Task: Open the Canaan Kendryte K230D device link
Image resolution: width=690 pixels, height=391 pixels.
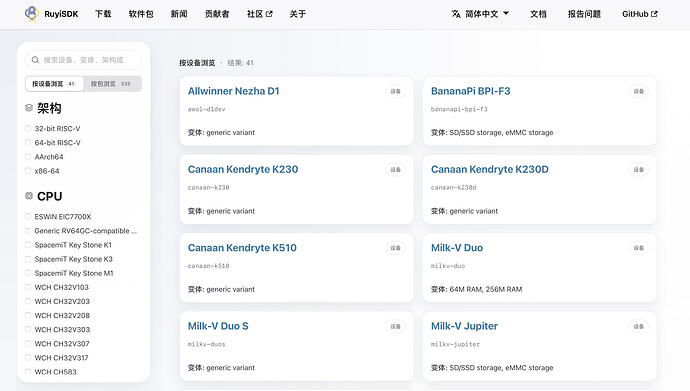Action: pyautogui.click(x=489, y=169)
